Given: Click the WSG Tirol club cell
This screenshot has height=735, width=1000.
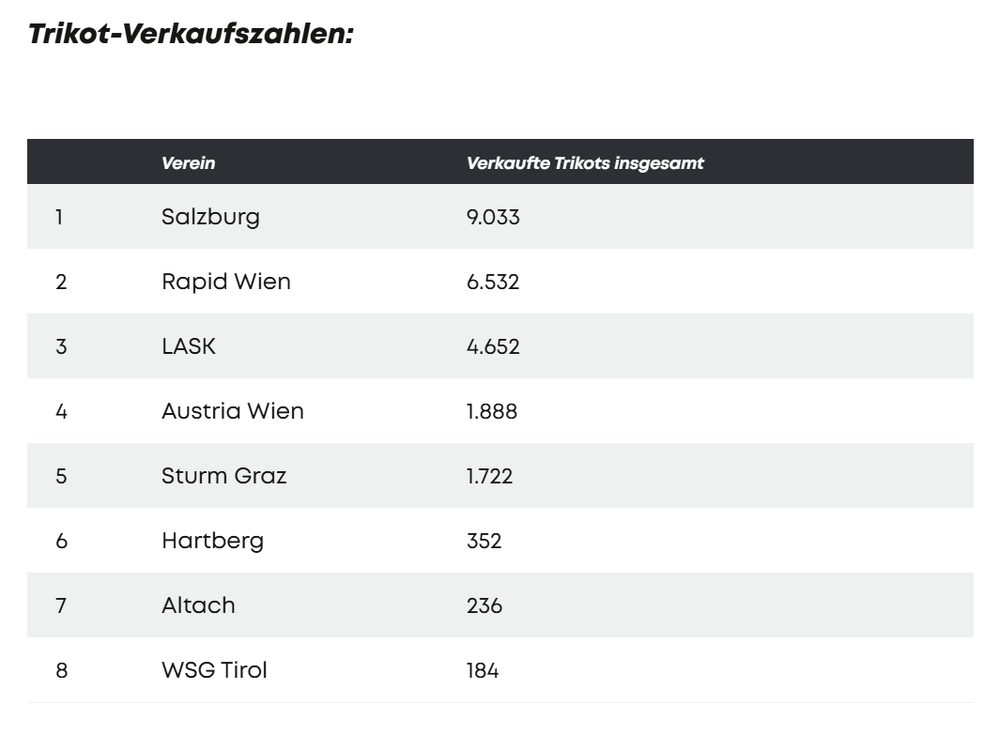Looking at the screenshot, I should pyautogui.click(x=214, y=670).
